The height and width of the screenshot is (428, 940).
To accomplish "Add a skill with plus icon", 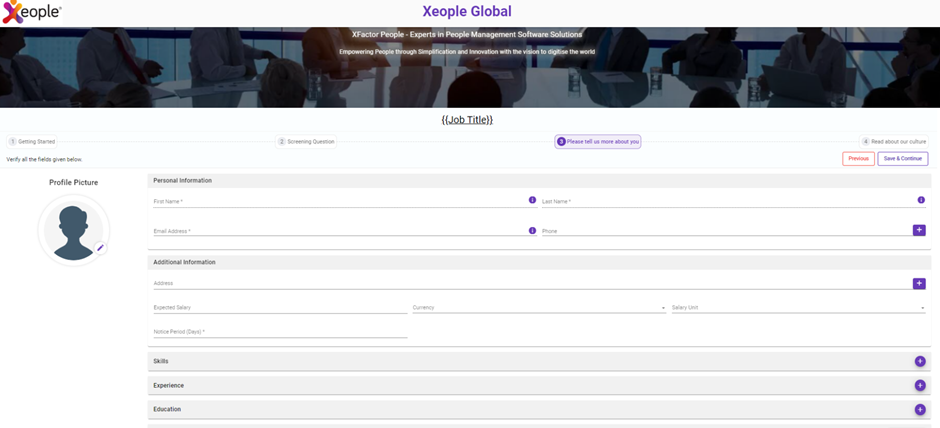I will tap(920, 361).
